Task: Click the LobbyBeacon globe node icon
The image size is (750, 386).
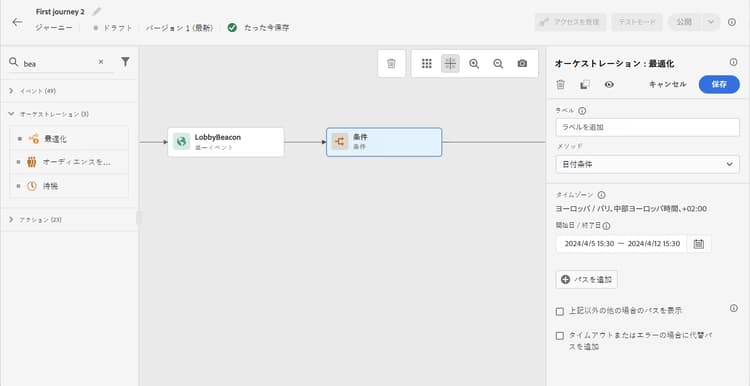Action: click(181, 142)
